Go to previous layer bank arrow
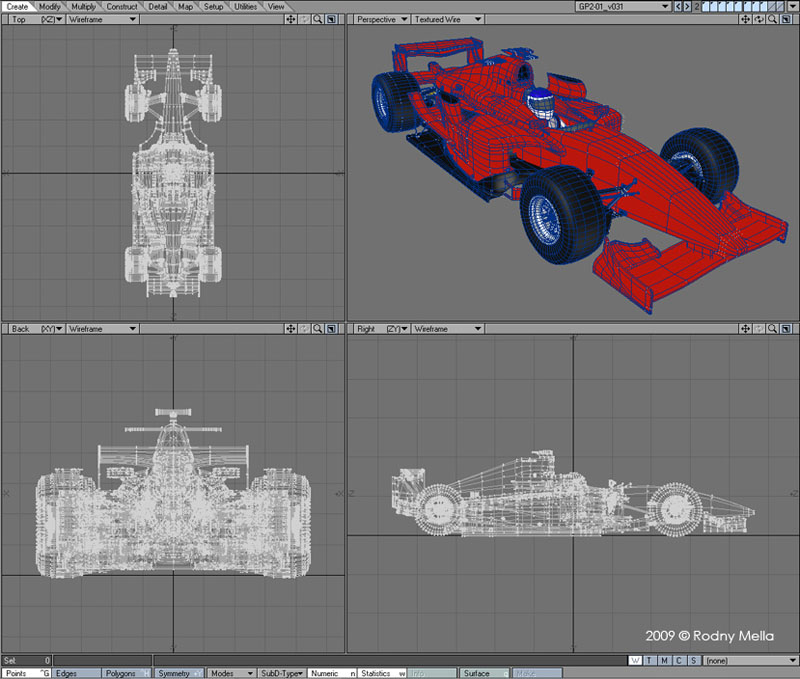 click(678, 6)
